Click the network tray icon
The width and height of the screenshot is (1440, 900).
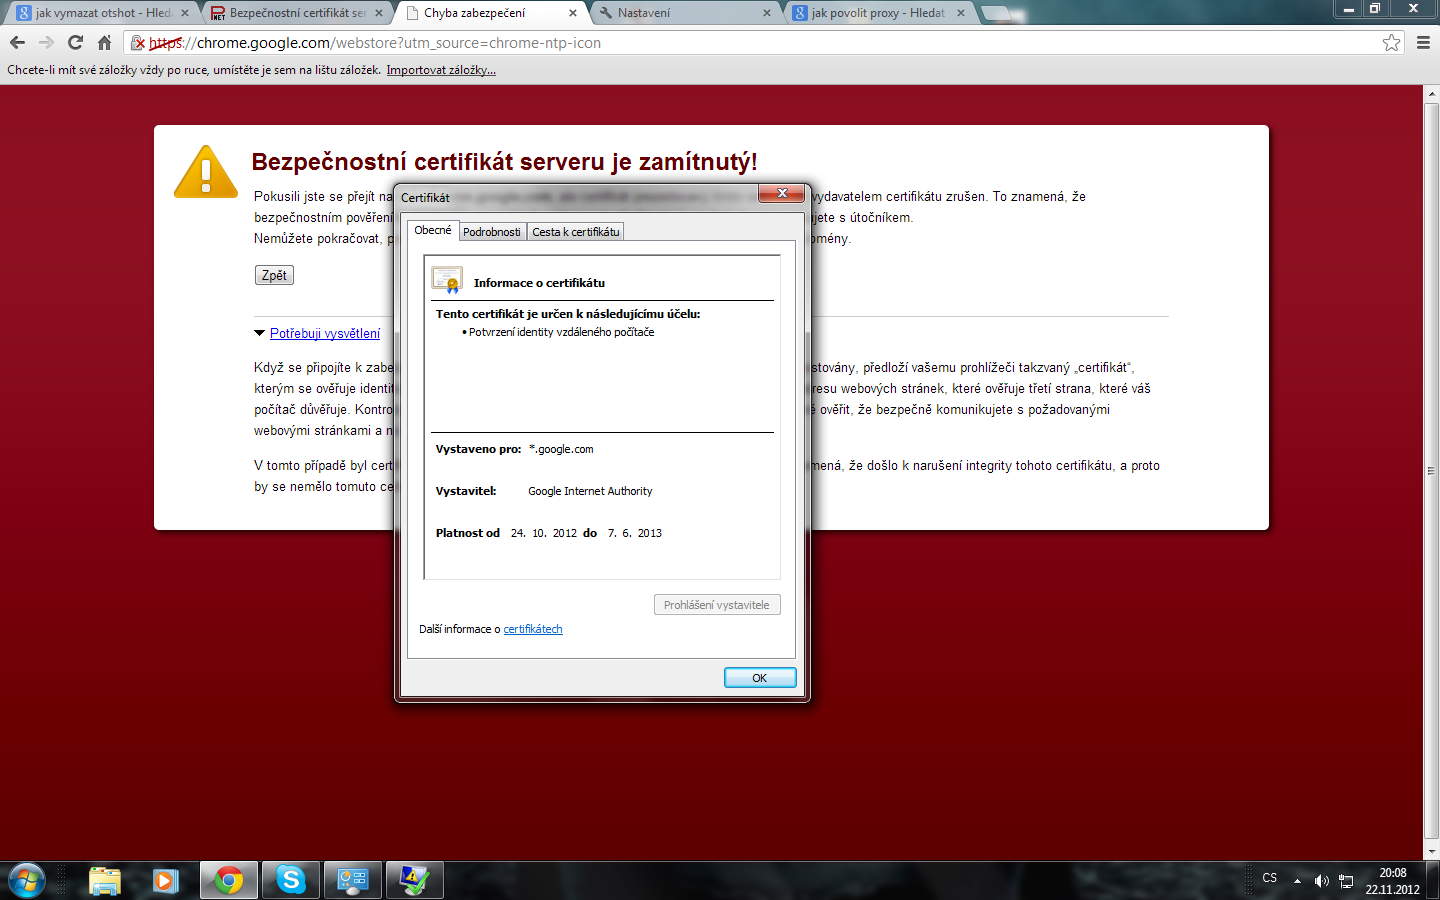1346,881
